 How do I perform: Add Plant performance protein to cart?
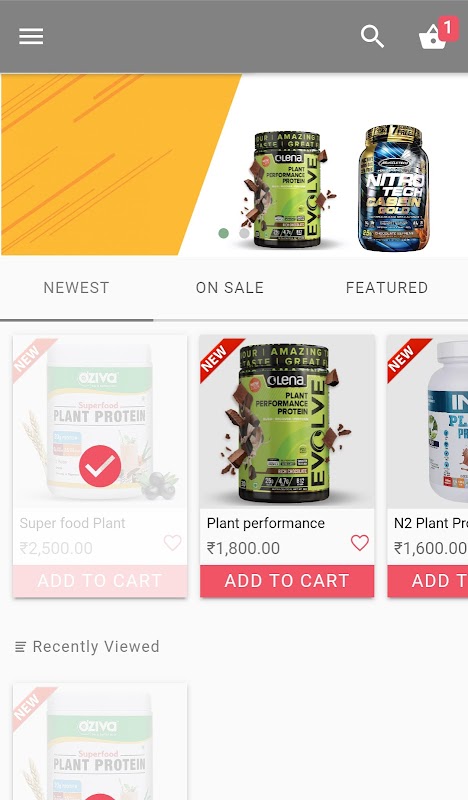pos(287,581)
